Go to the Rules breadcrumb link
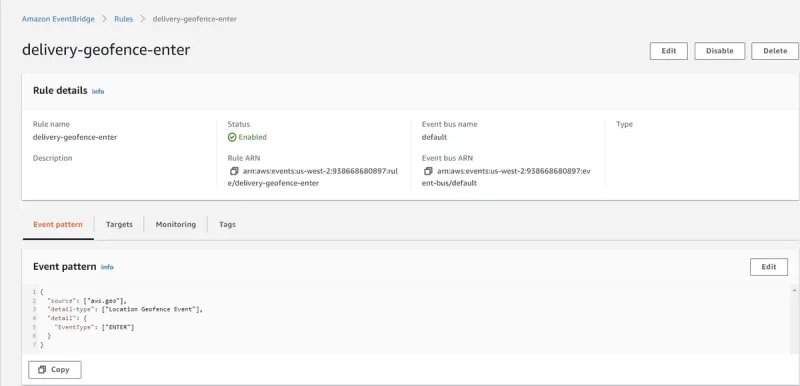Screen dimensions: 800x386 pos(123,19)
